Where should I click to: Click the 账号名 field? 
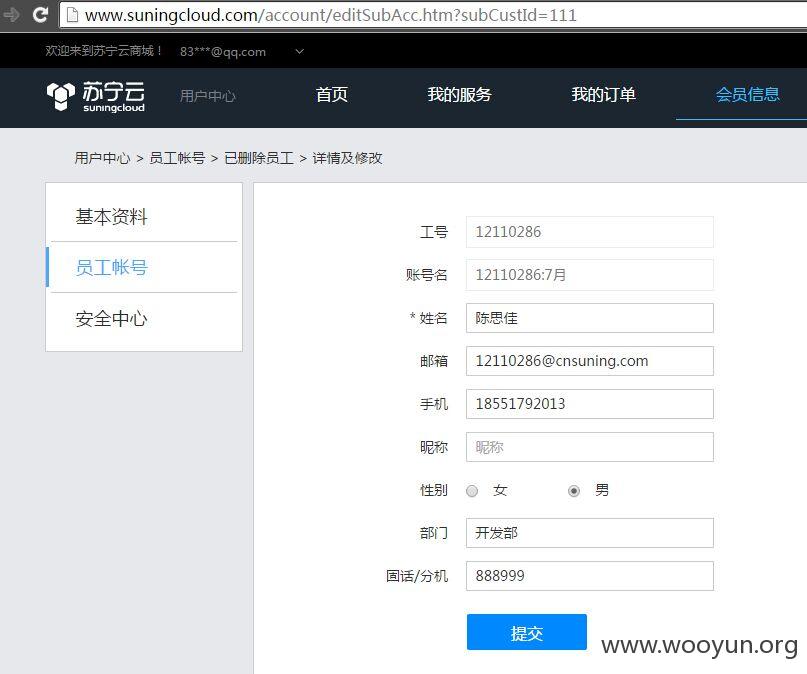[x=590, y=275]
